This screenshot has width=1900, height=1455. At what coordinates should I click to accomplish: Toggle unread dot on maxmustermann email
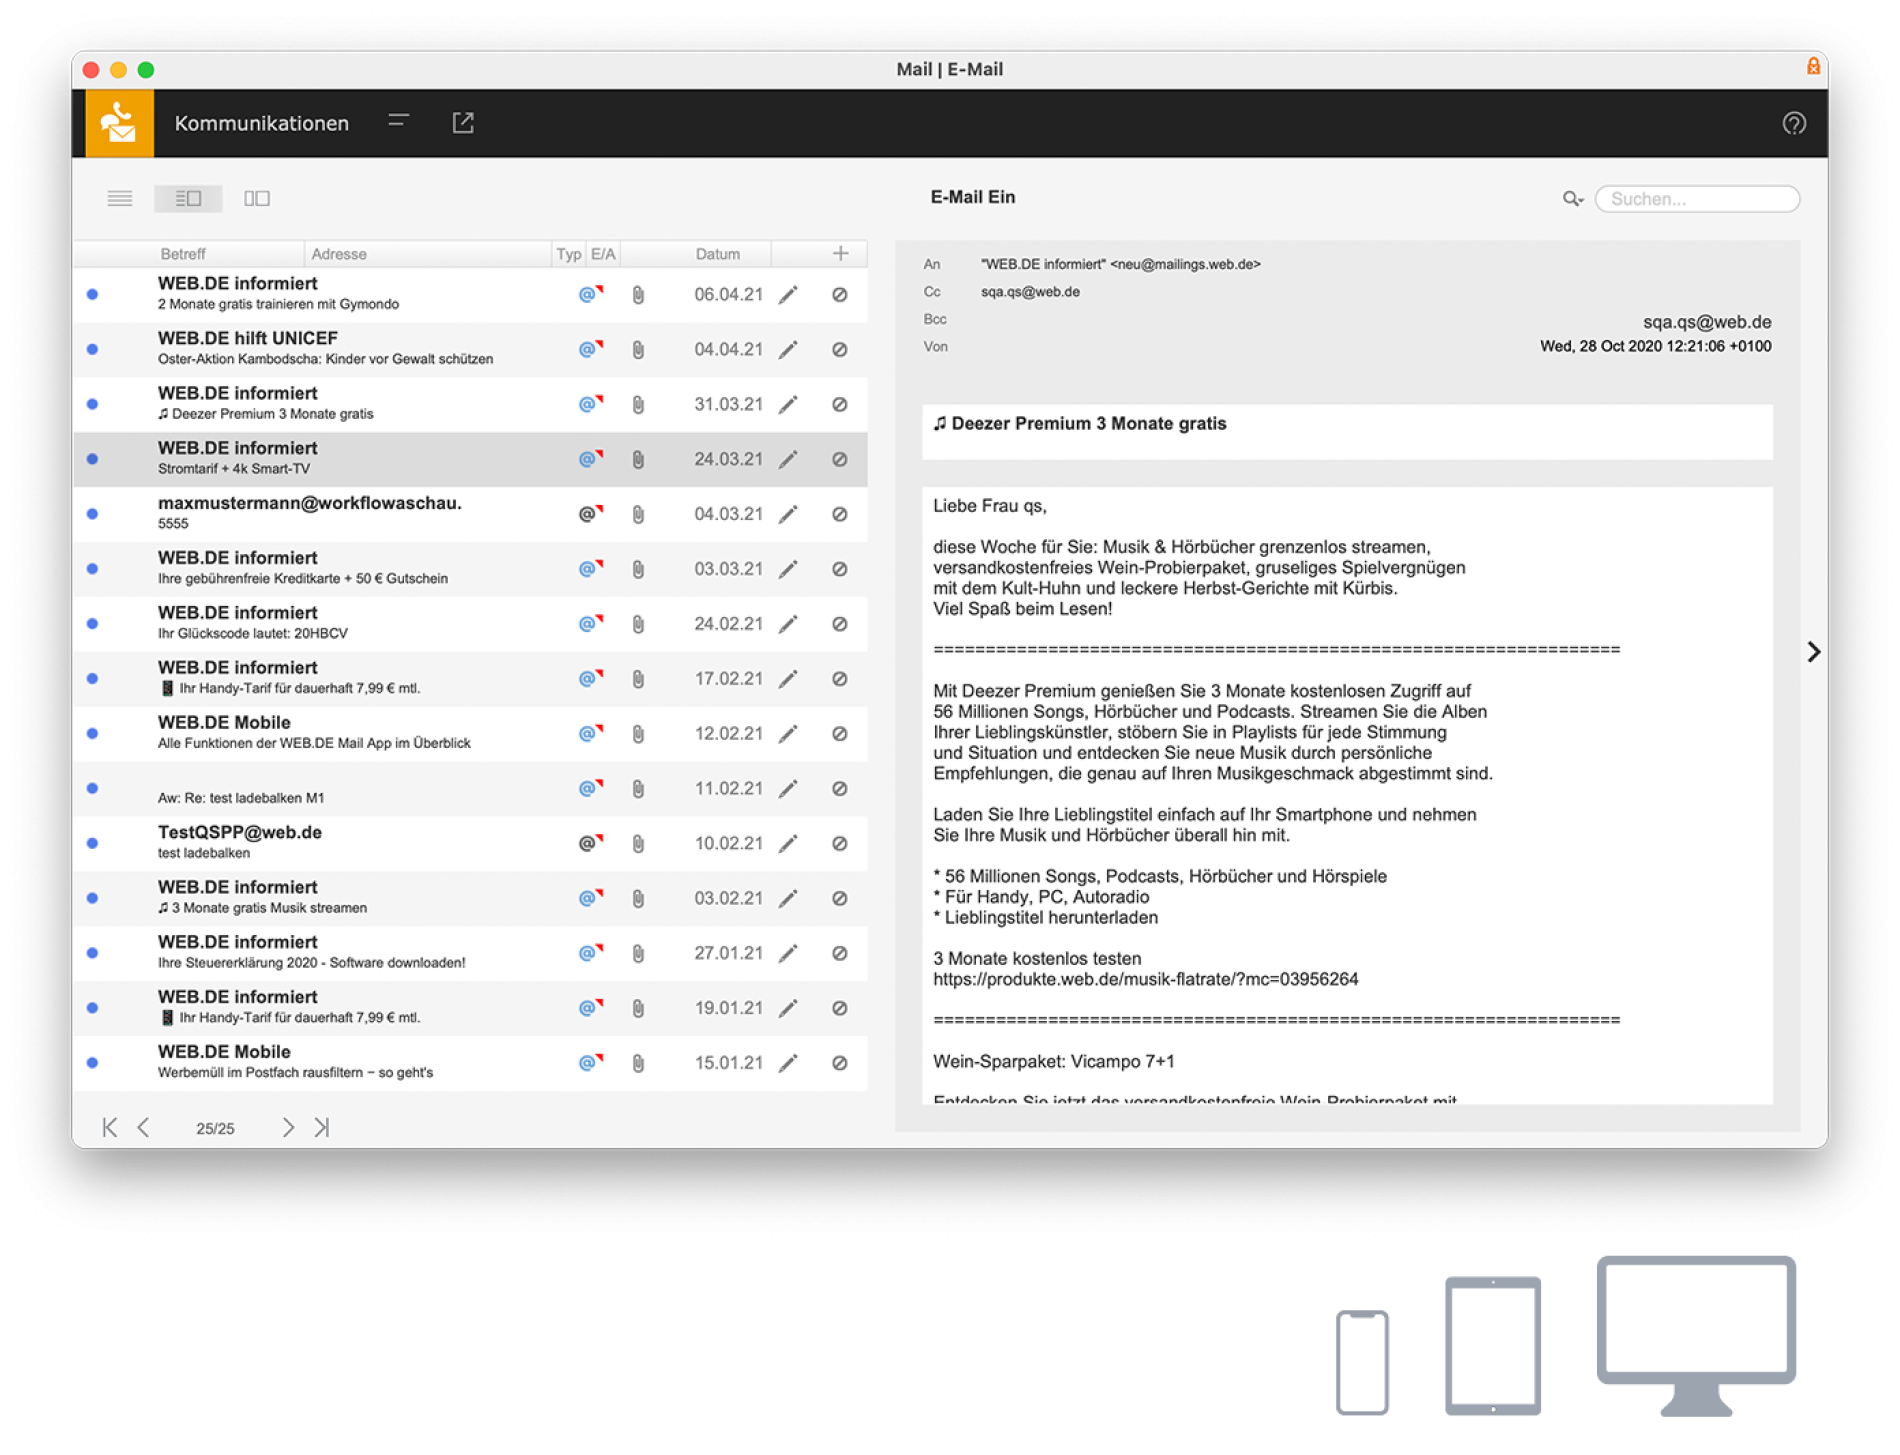92,515
